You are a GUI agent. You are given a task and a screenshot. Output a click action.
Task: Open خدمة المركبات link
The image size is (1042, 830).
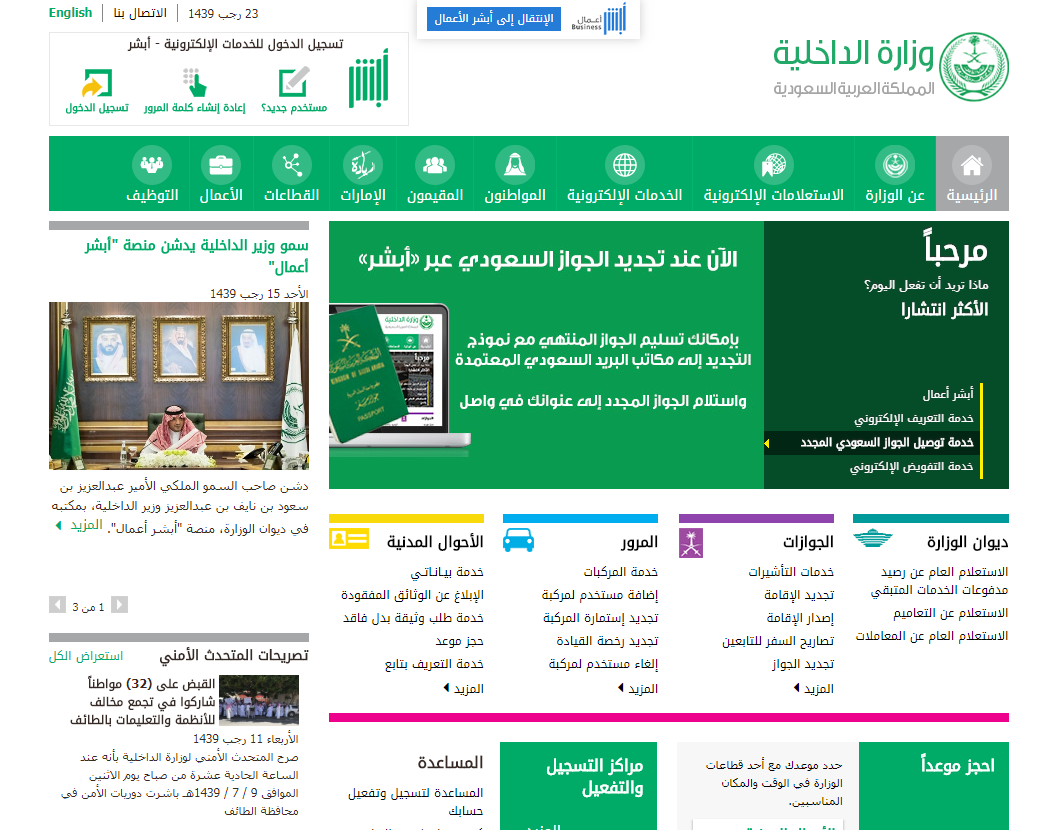[621, 572]
